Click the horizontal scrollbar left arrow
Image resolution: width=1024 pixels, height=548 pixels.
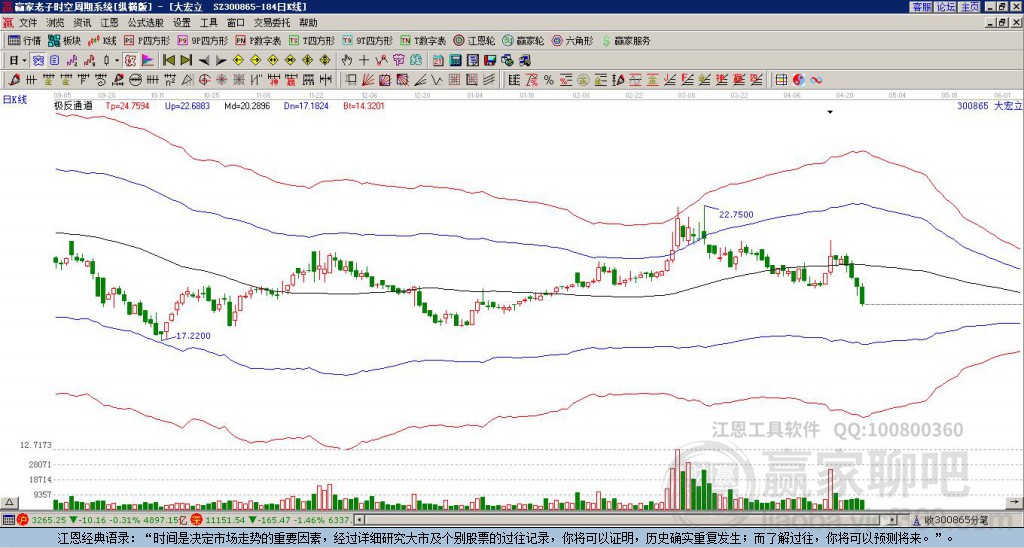click(x=359, y=520)
